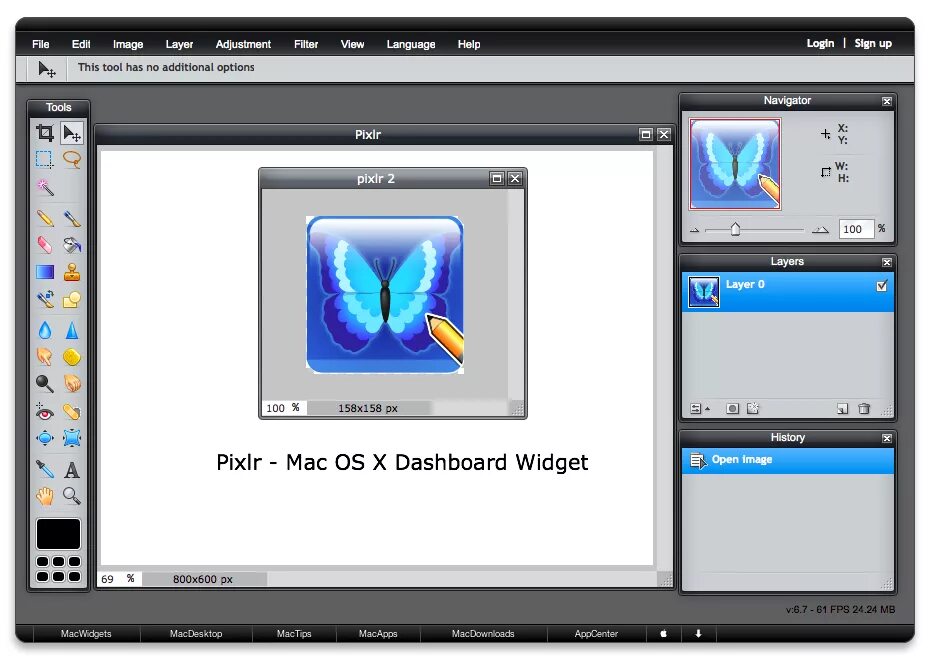Open MacWidgets in bottom bar
Image resolution: width=931 pixels, height=663 pixels.
[x=86, y=633]
